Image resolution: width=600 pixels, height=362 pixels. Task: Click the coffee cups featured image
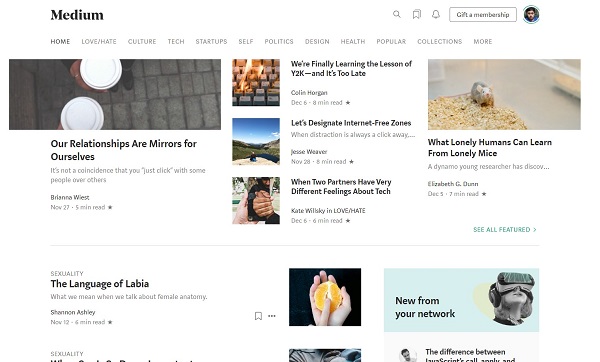pos(115,94)
